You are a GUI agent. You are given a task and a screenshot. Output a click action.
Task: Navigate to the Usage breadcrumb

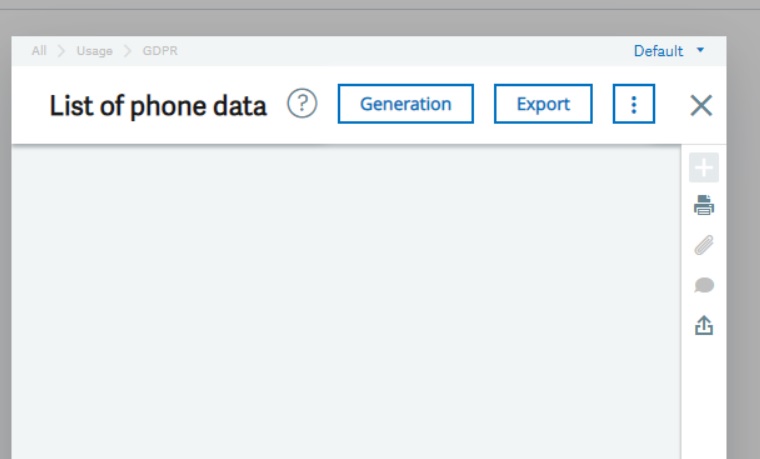94,51
